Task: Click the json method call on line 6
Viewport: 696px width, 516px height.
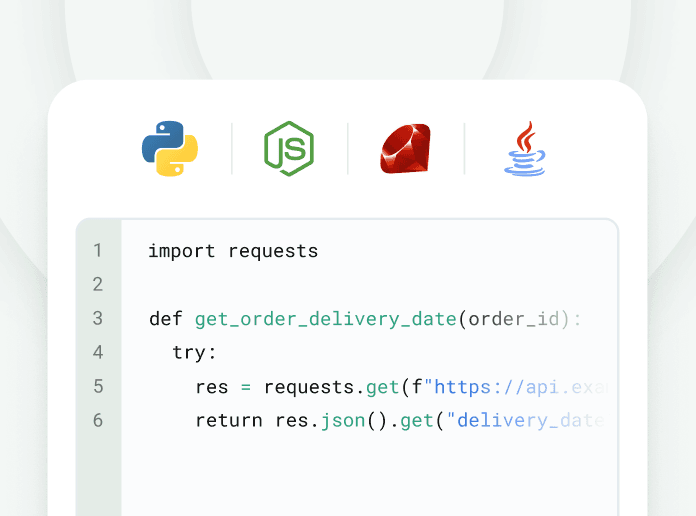Action: (x=342, y=421)
